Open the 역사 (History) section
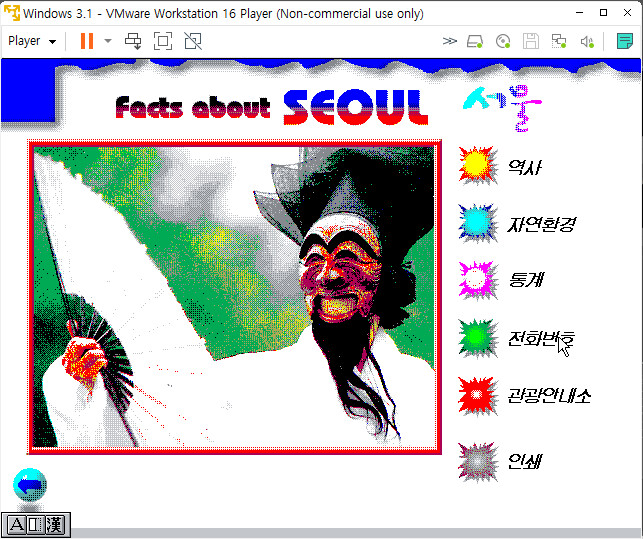Viewport: 643px width, 539px height. pos(524,167)
